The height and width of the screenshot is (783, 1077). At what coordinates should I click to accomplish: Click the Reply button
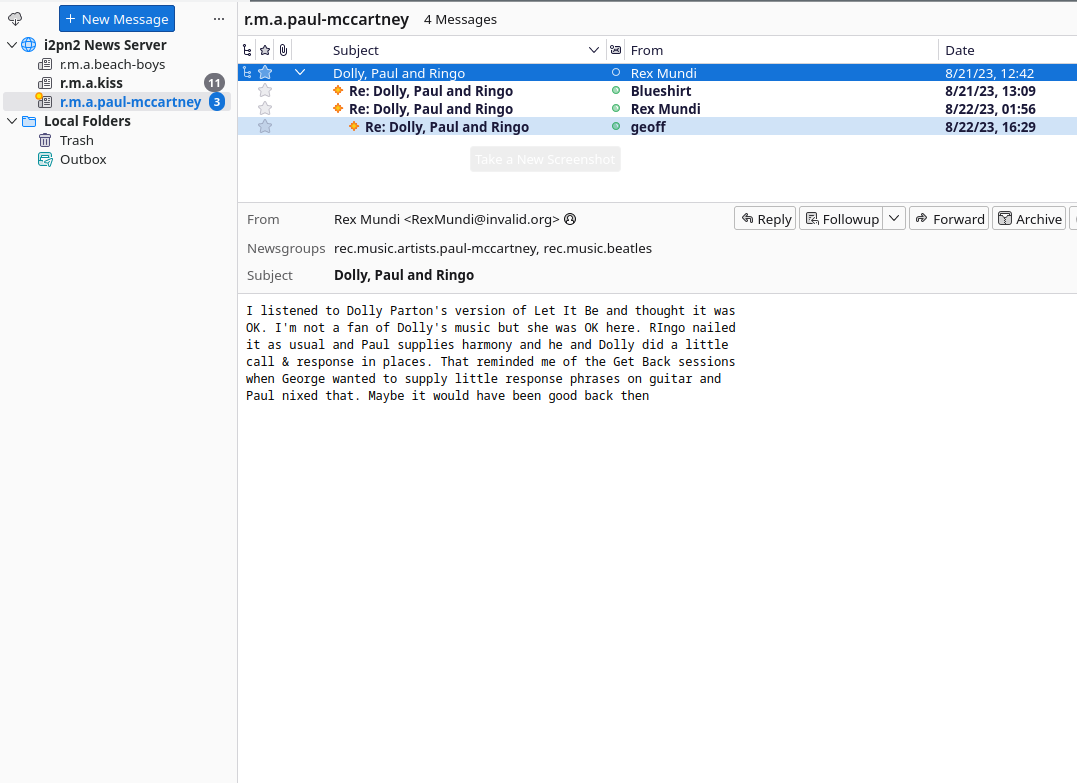click(x=765, y=218)
